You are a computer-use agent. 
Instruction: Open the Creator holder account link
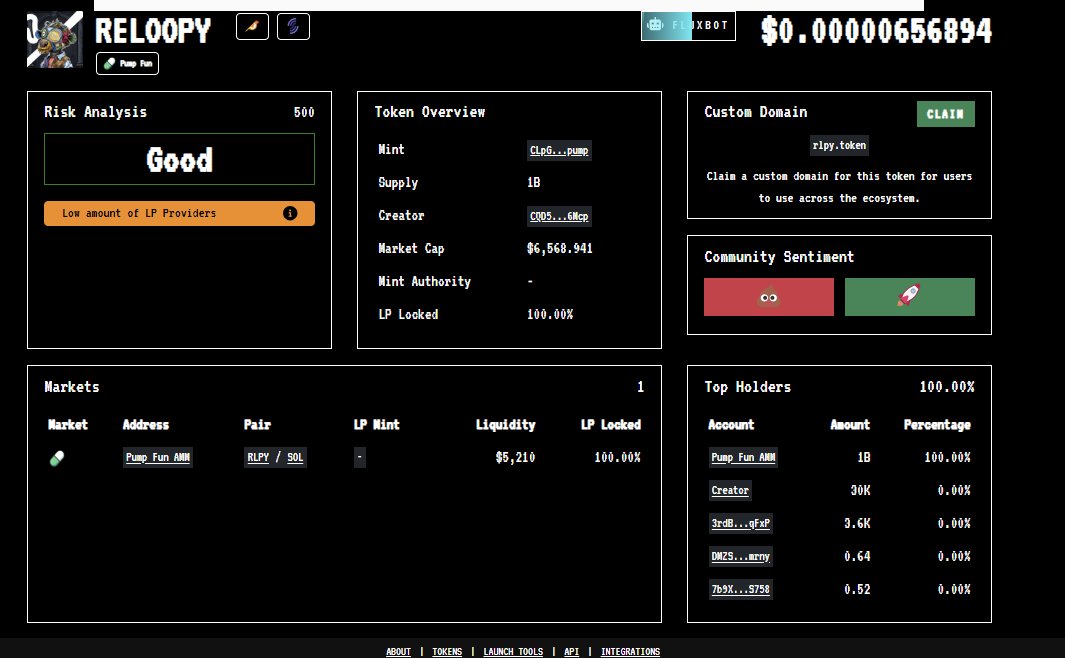[730, 490]
